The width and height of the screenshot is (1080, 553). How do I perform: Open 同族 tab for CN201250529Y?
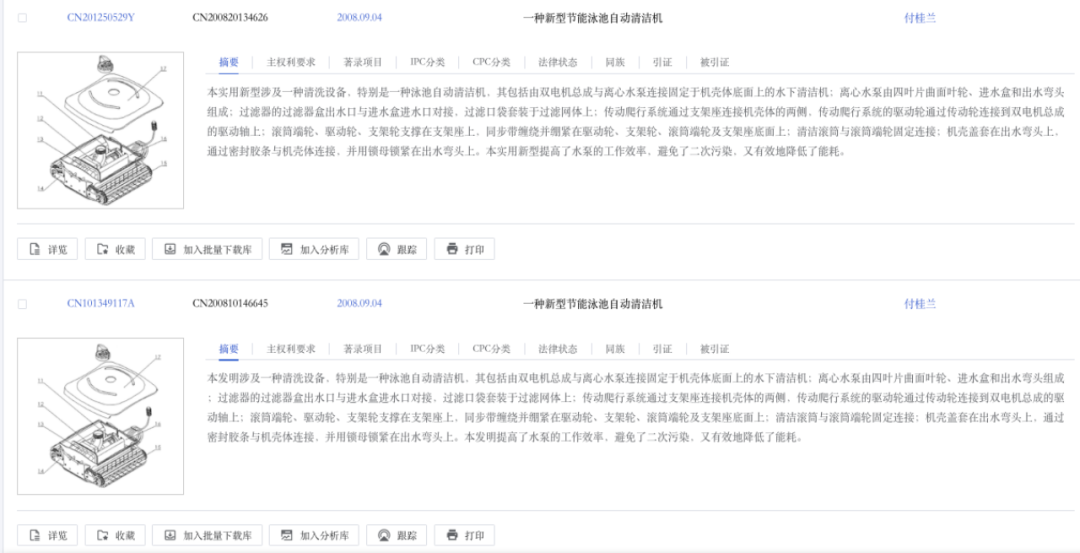point(615,62)
